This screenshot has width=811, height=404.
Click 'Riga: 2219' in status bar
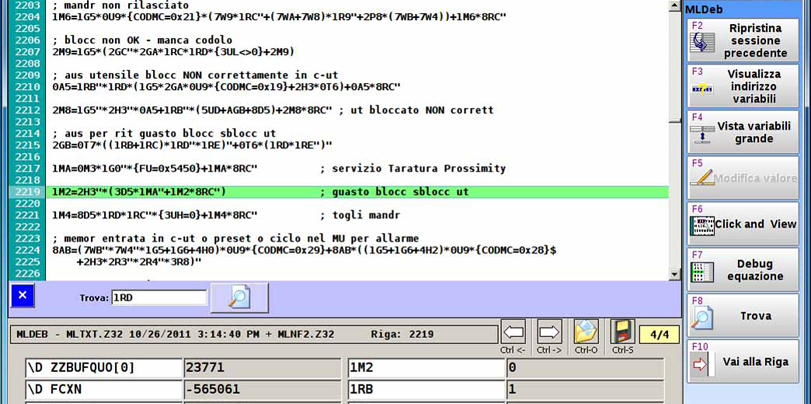click(x=402, y=335)
